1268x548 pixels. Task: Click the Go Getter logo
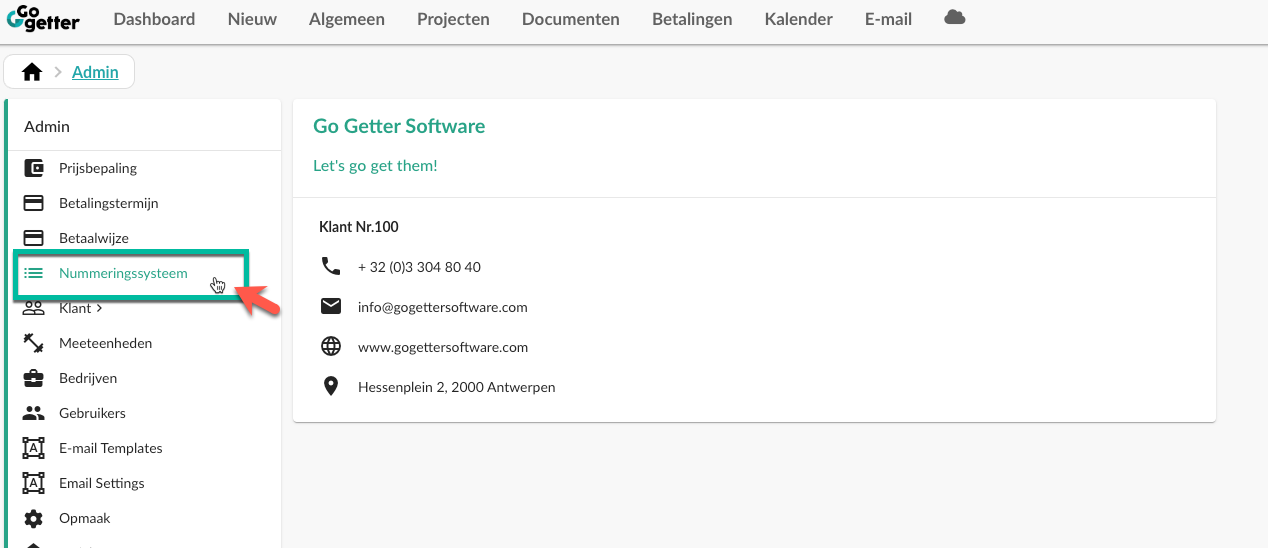[43, 19]
